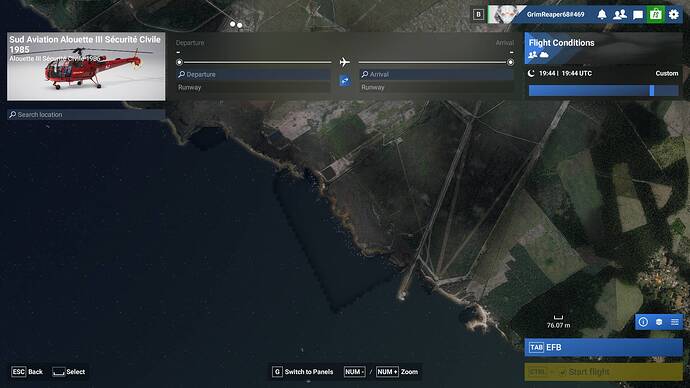
Task: Click the airplane icon on the route line
Action: point(345,62)
